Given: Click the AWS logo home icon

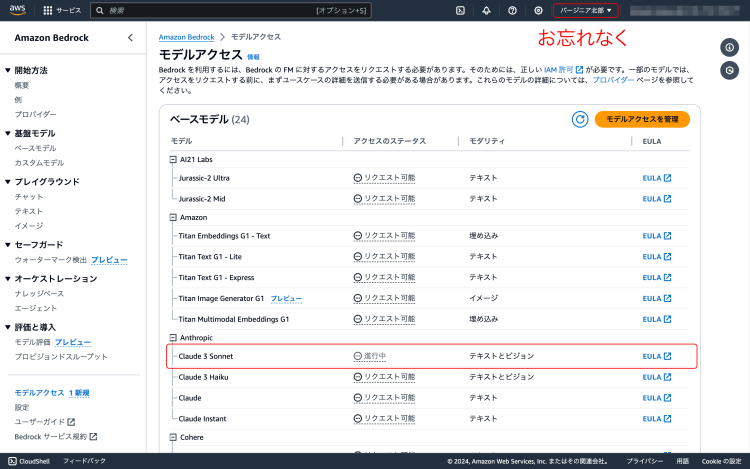Looking at the screenshot, I should coord(17,10).
